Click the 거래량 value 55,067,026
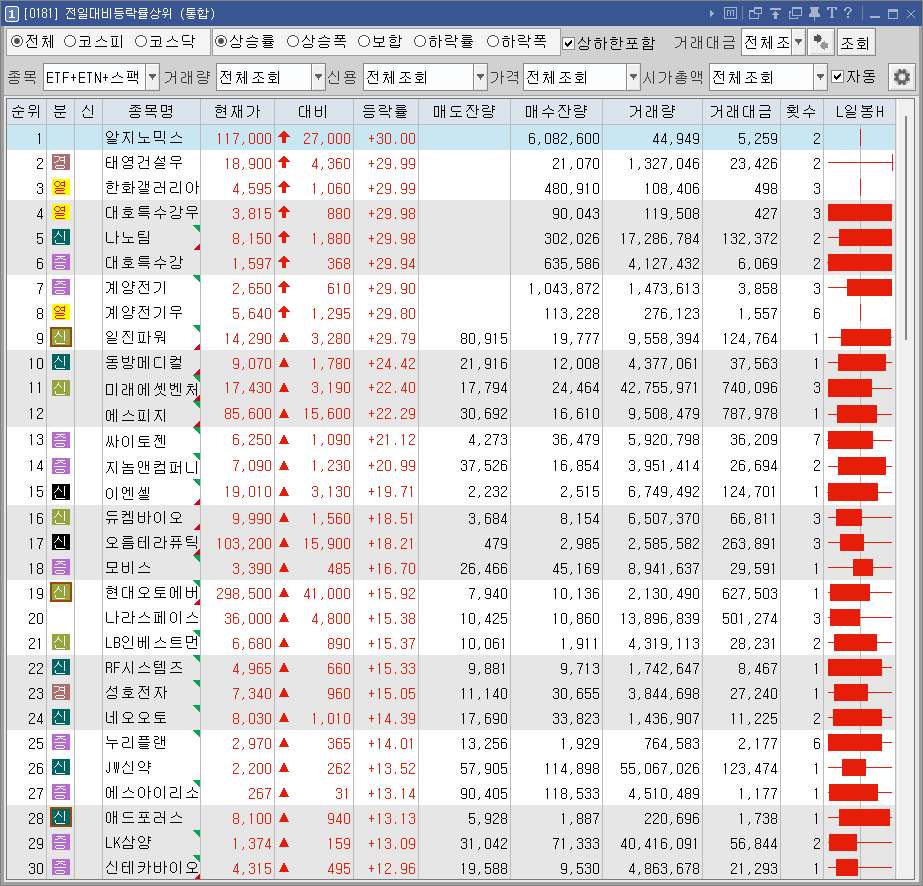Image resolution: width=923 pixels, height=886 pixels. tap(659, 768)
